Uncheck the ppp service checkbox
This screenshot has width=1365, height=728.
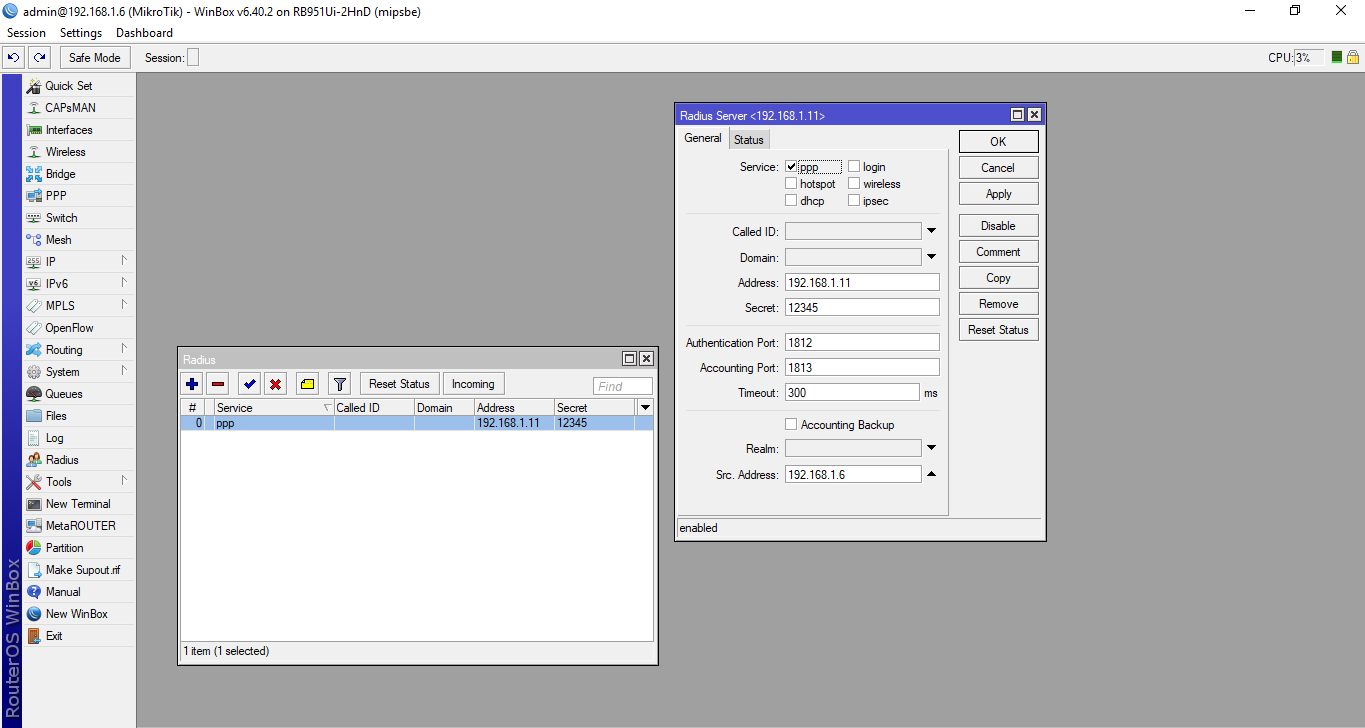click(x=791, y=167)
